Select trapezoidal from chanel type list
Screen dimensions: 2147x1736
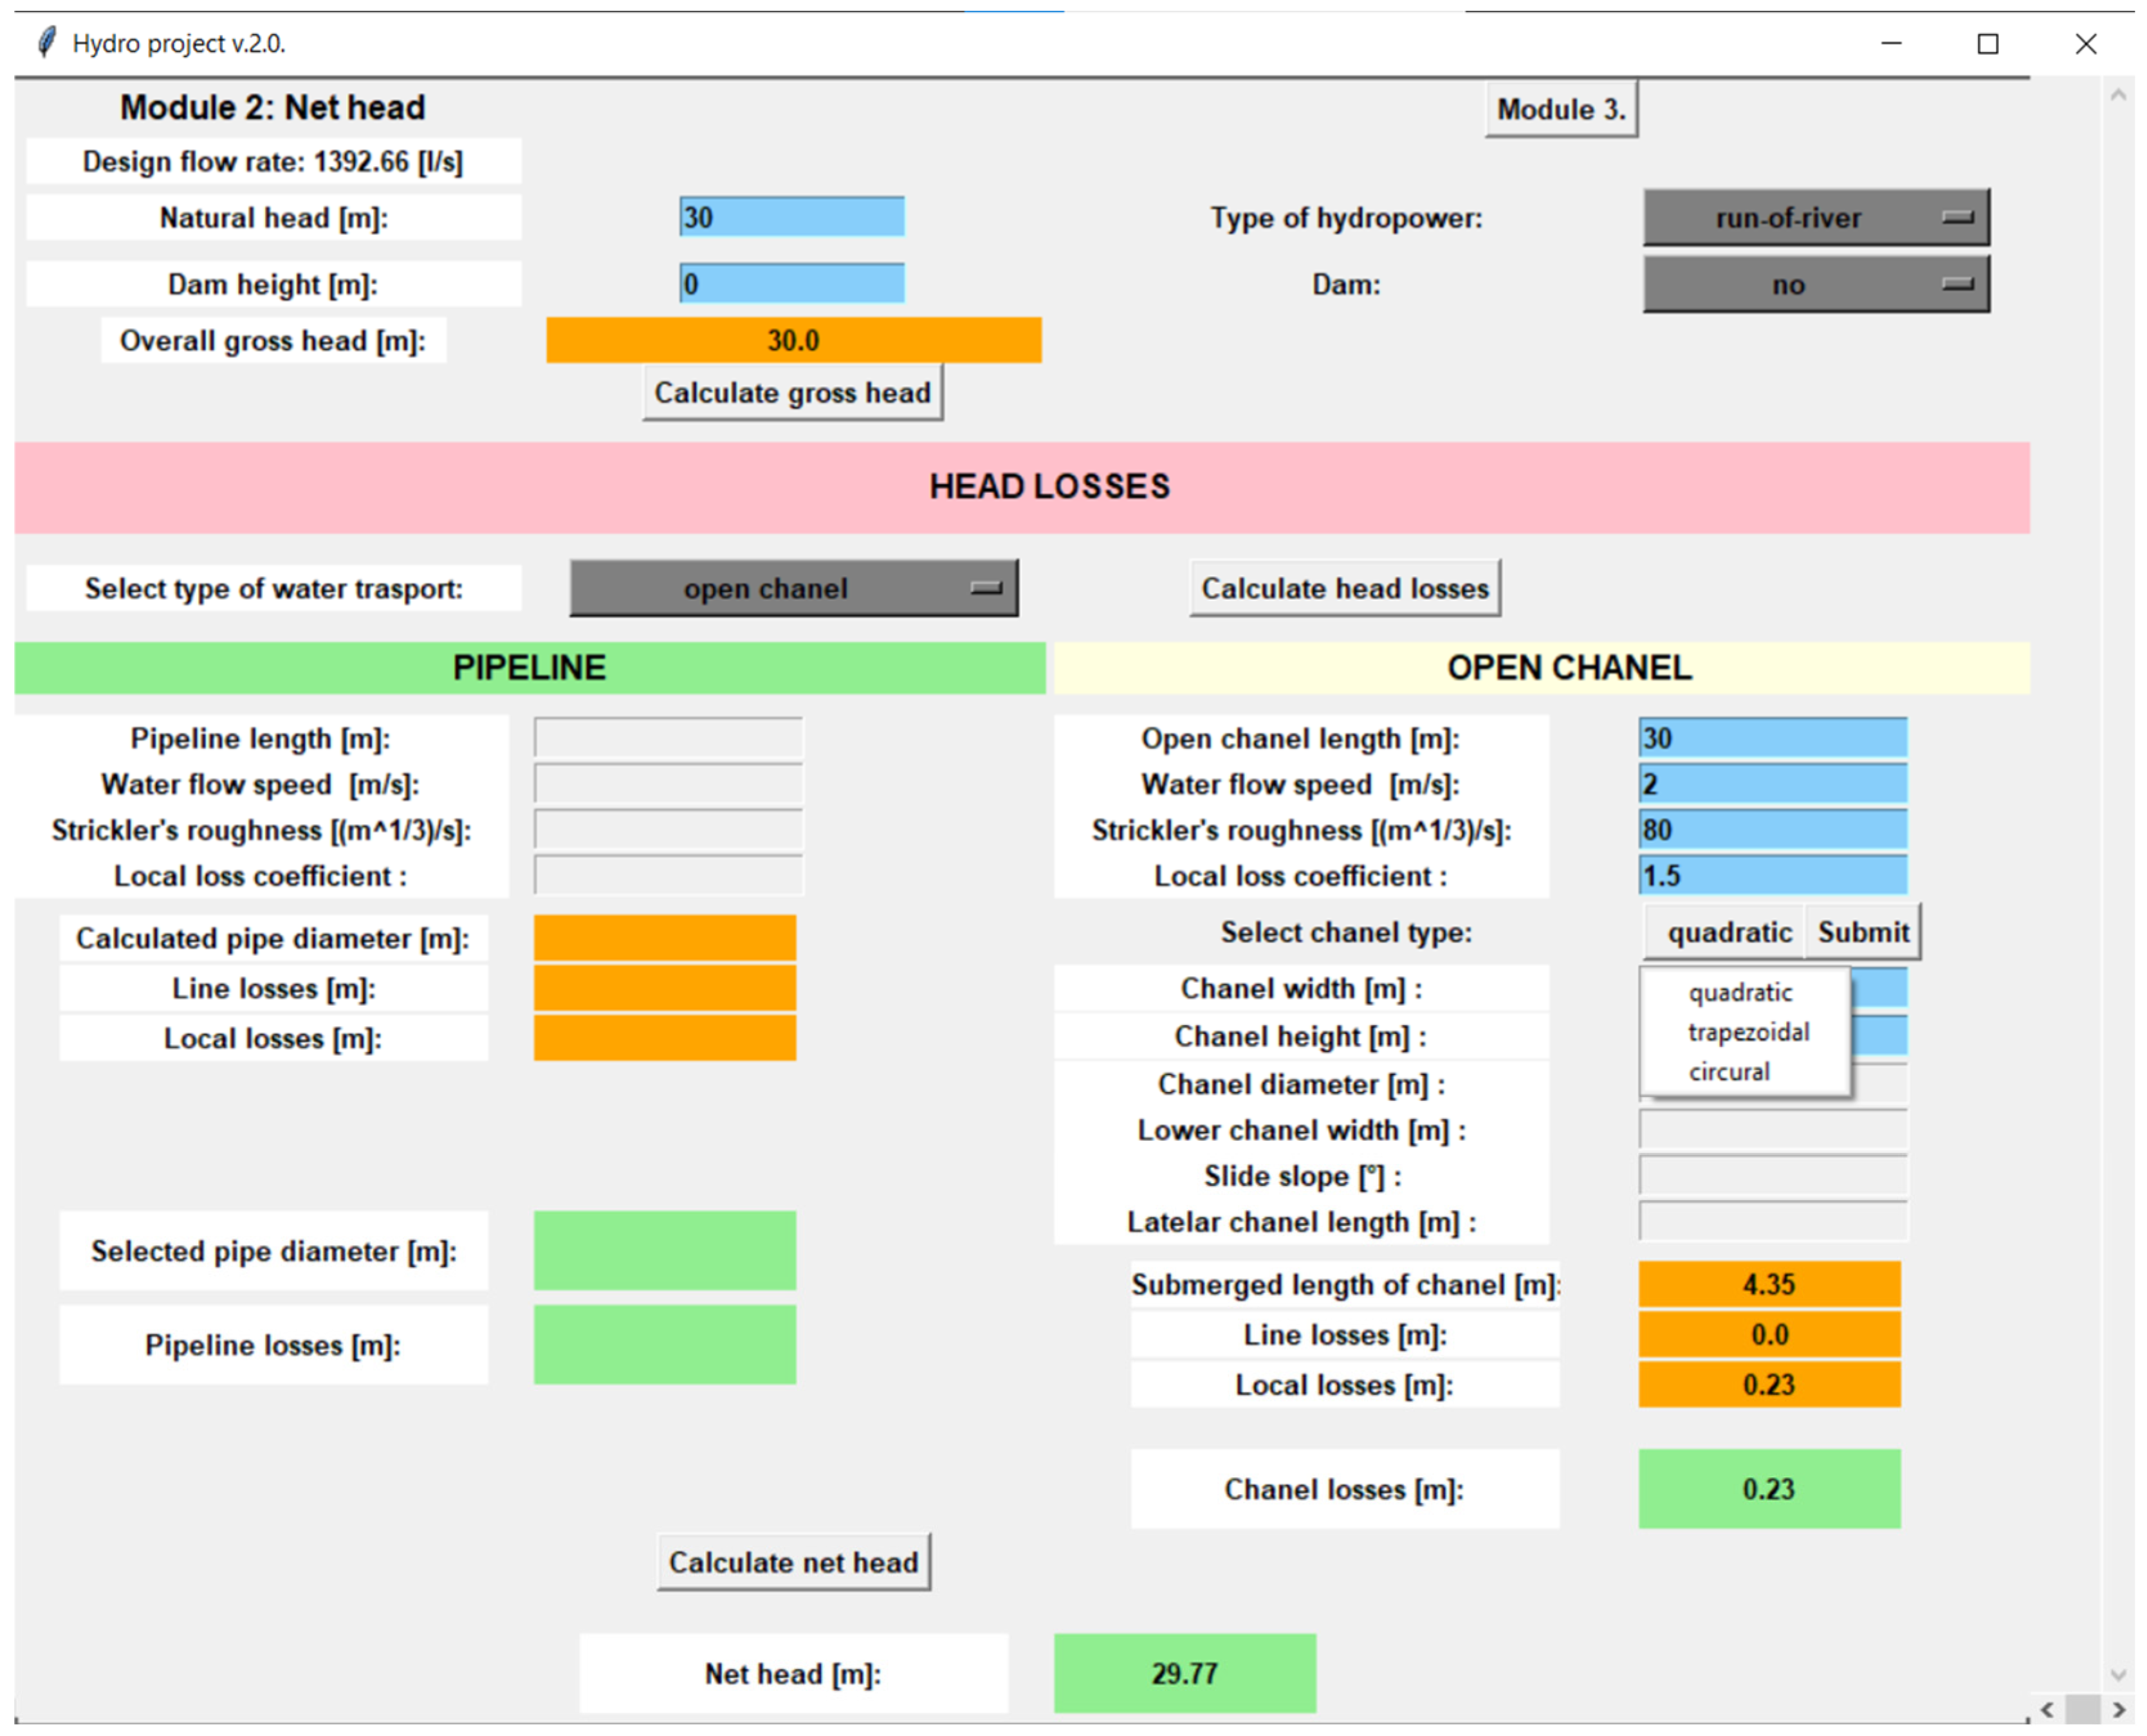tap(1748, 1032)
